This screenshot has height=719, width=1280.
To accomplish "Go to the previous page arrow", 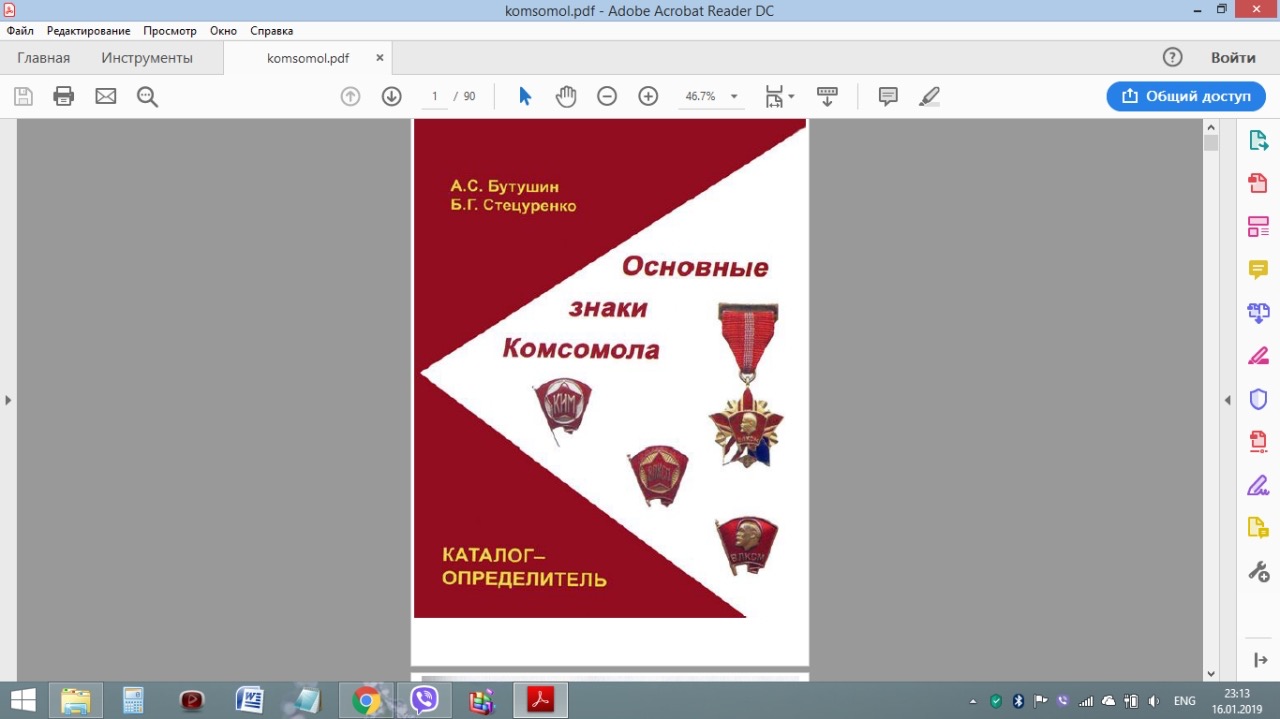I will point(350,96).
